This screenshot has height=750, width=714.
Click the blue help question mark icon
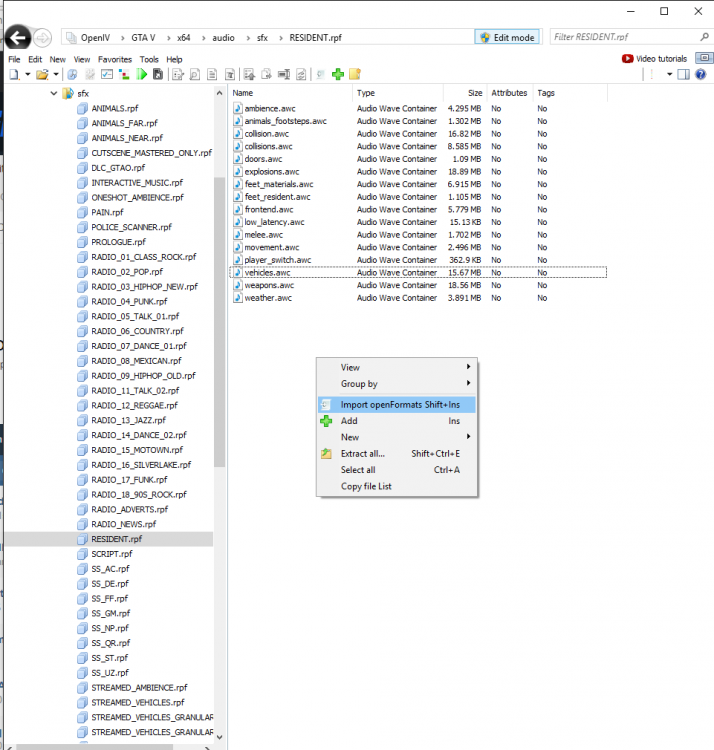pyautogui.click(x=701, y=74)
